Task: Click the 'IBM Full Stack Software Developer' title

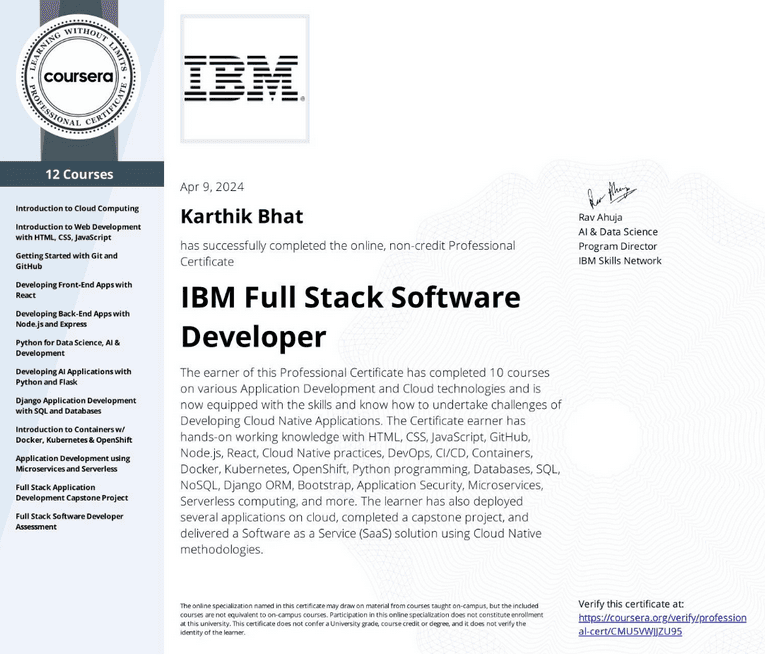Action: (x=350, y=317)
